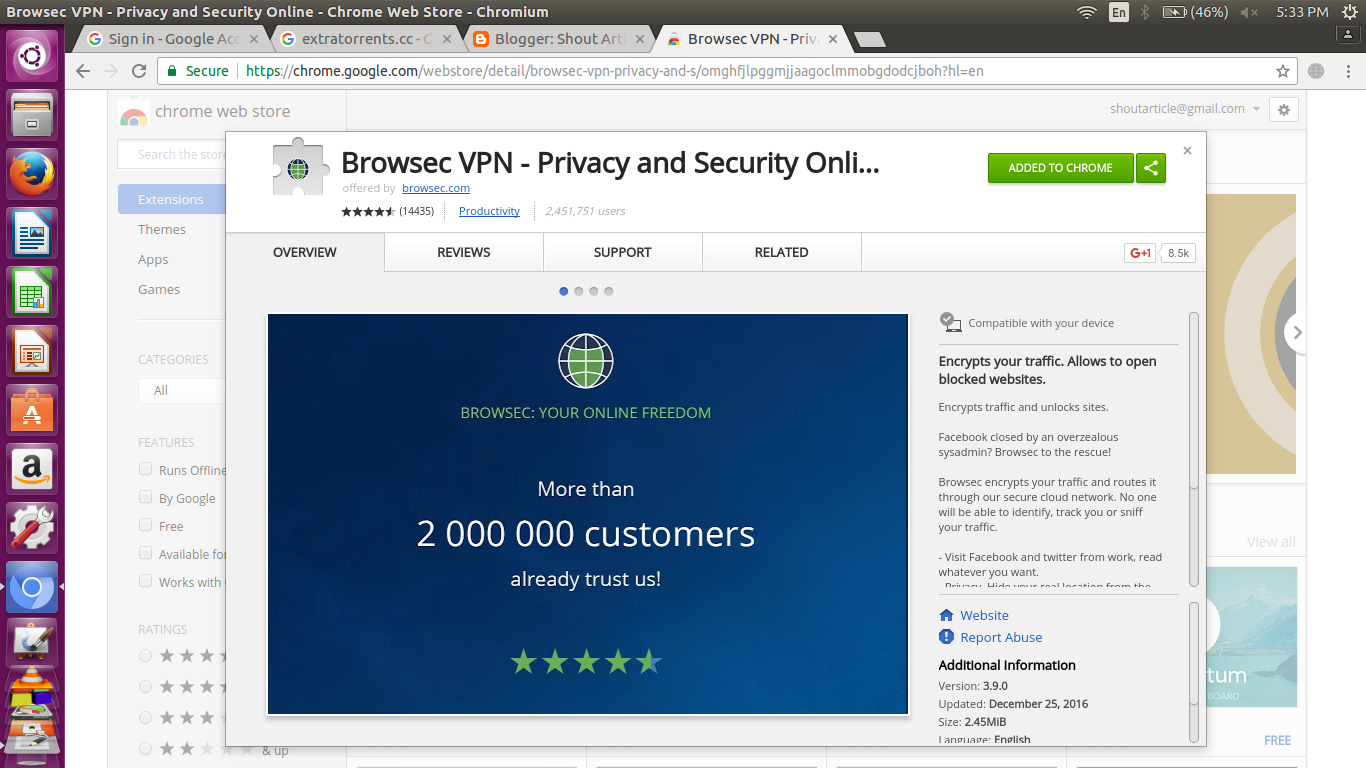
Task: Click the address bar URL
Action: [614, 71]
